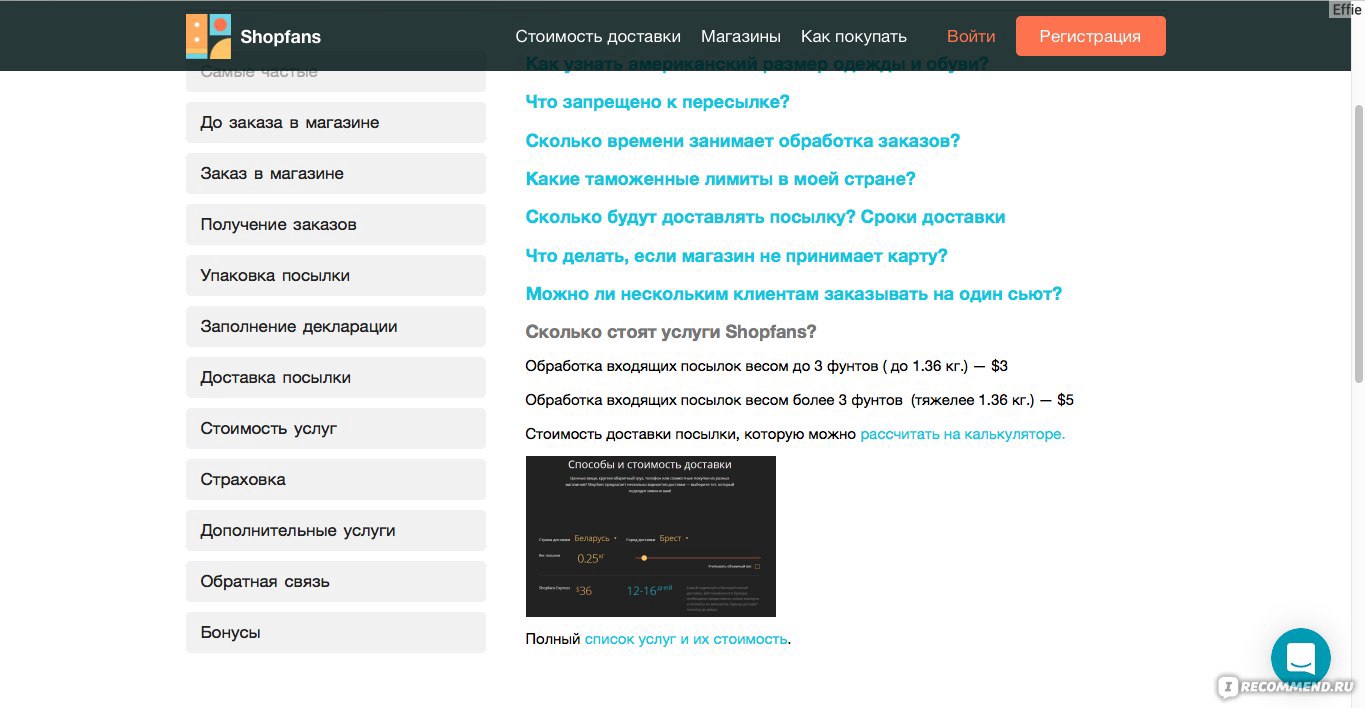Follow the рассчитать на калькуляторе link
This screenshot has width=1365, height=708.
pyautogui.click(x=963, y=434)
